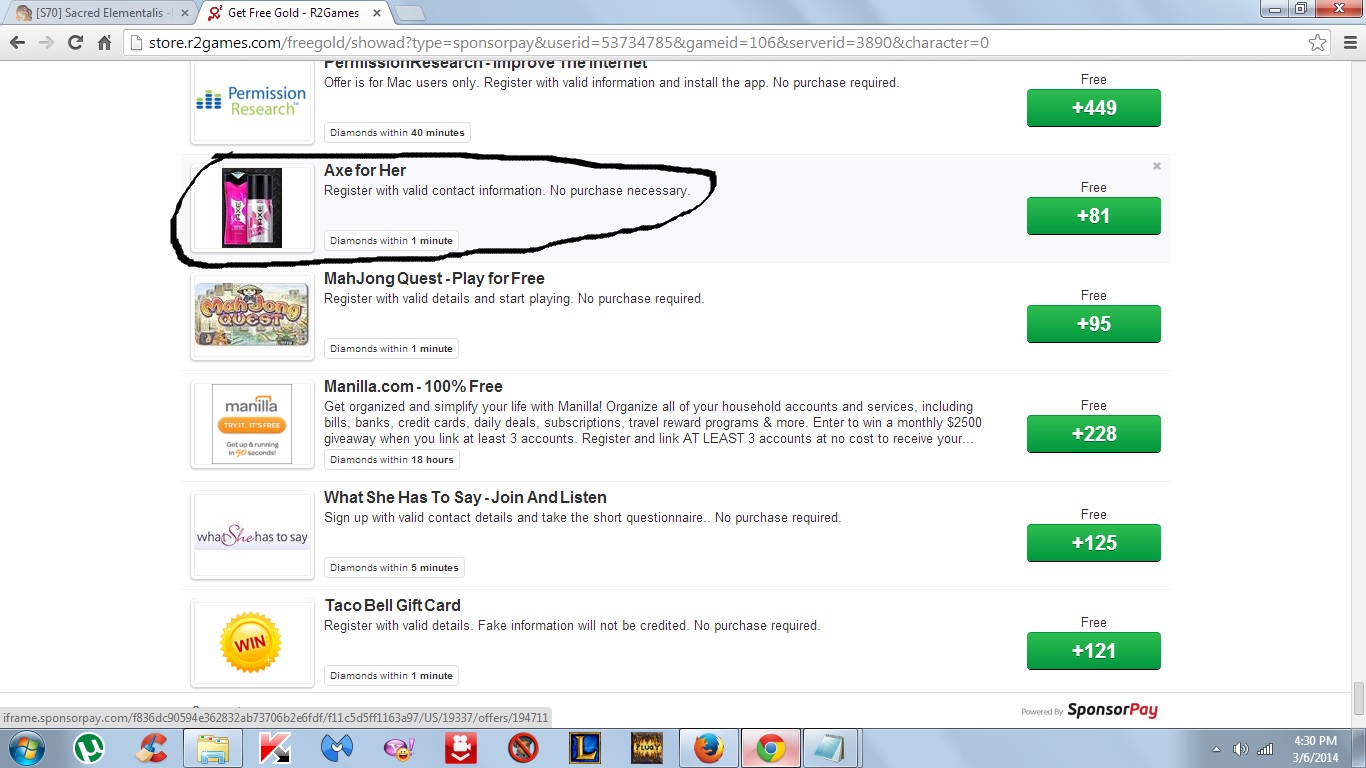
Task: Click the +449 Permission Research button
Action: (x=1093, y=108)
